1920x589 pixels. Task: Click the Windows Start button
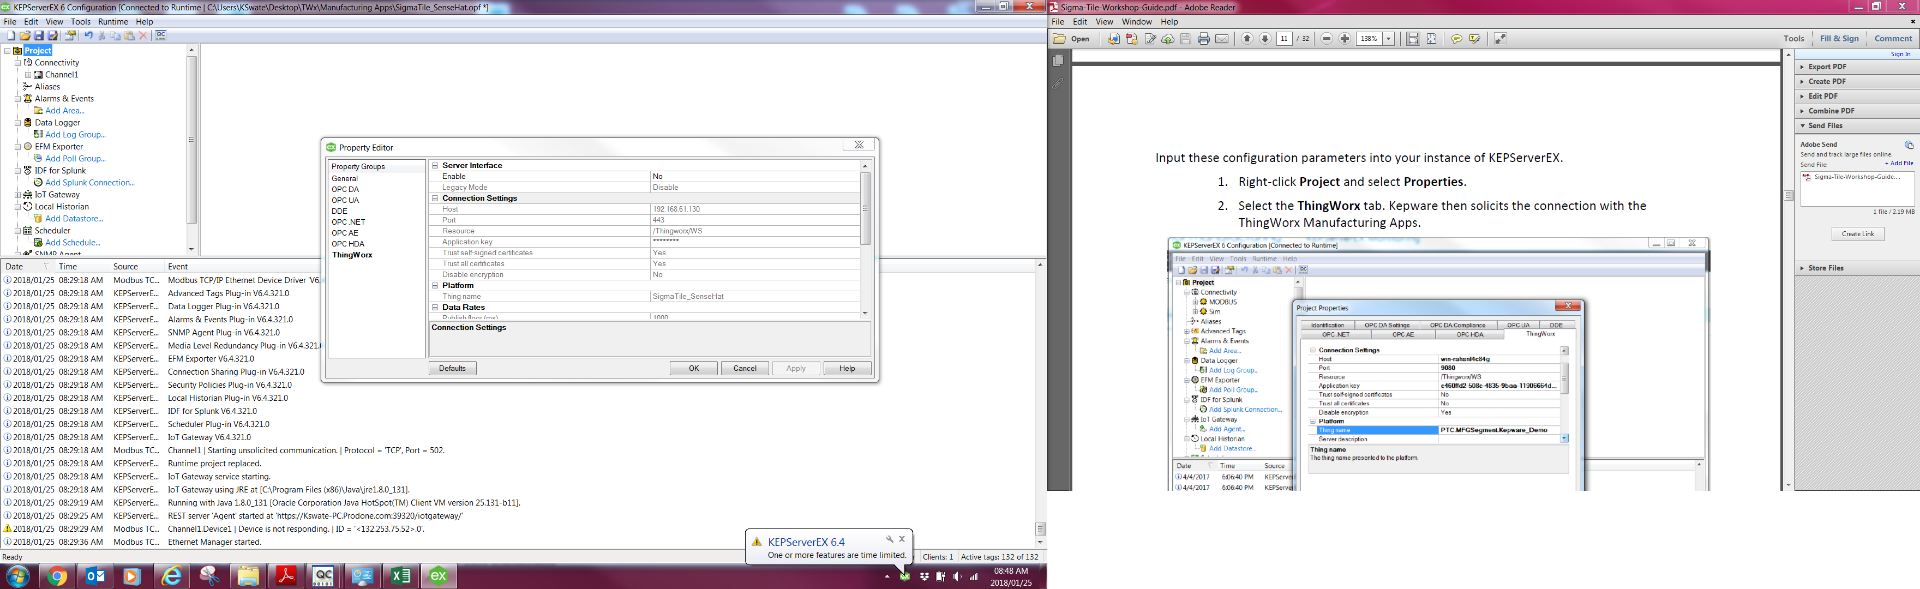(18, 576)
